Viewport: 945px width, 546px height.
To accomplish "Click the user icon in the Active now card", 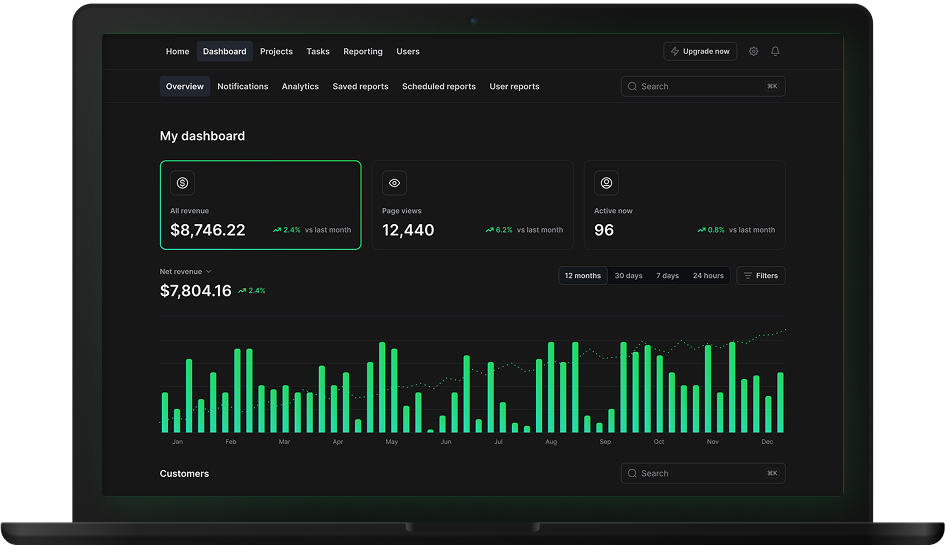I will pyautogui.click(x=606, y=183).
